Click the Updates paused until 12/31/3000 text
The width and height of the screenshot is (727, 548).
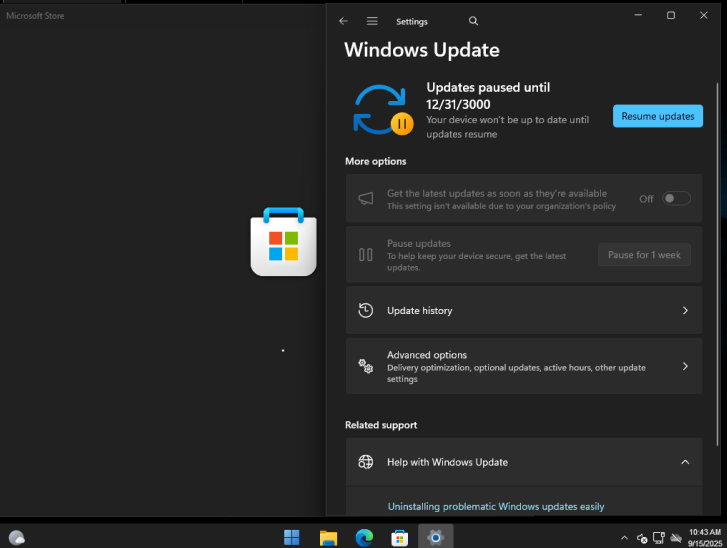pos(488,96)
